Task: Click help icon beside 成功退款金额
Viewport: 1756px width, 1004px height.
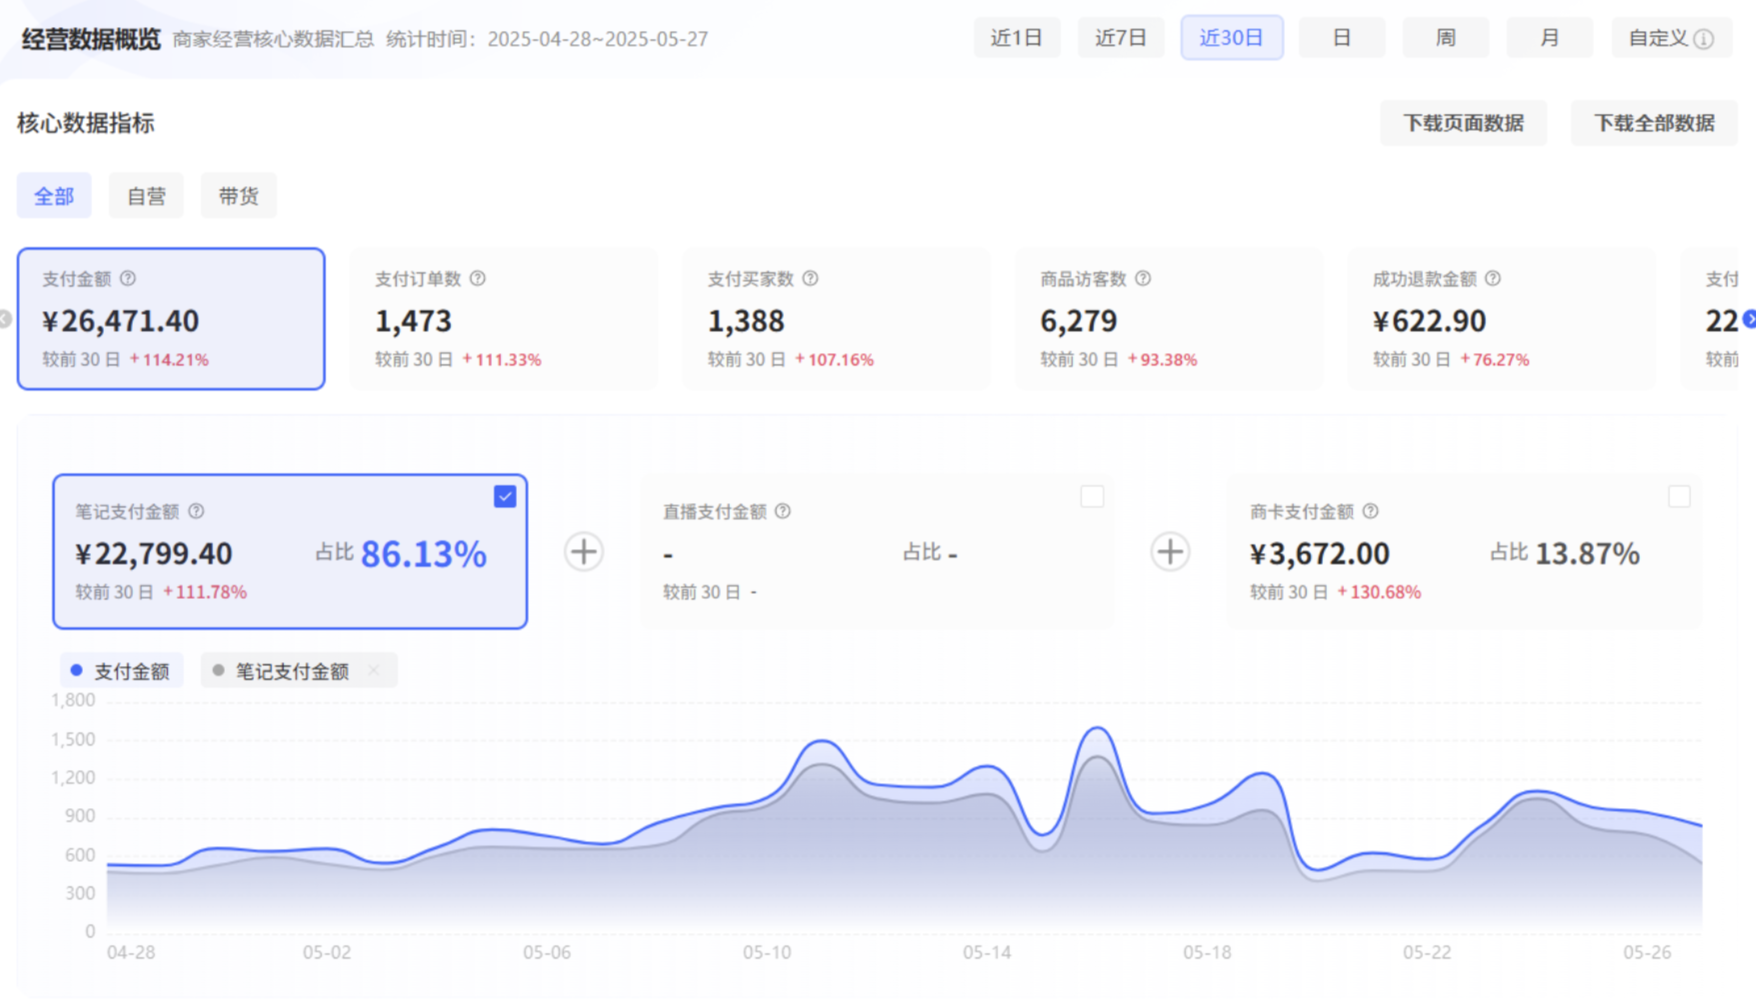Action: pos(1493,279)
